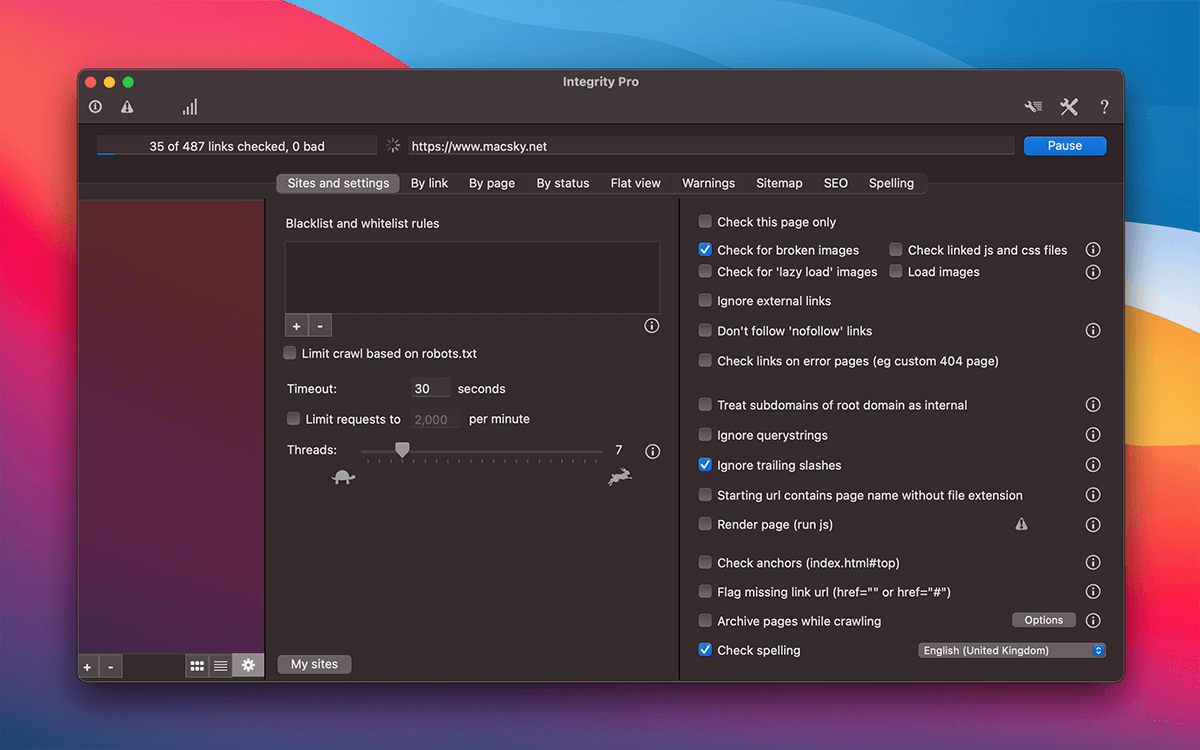Enable Render page (run js)
The image size is (1200, 750).
point(706,524)
